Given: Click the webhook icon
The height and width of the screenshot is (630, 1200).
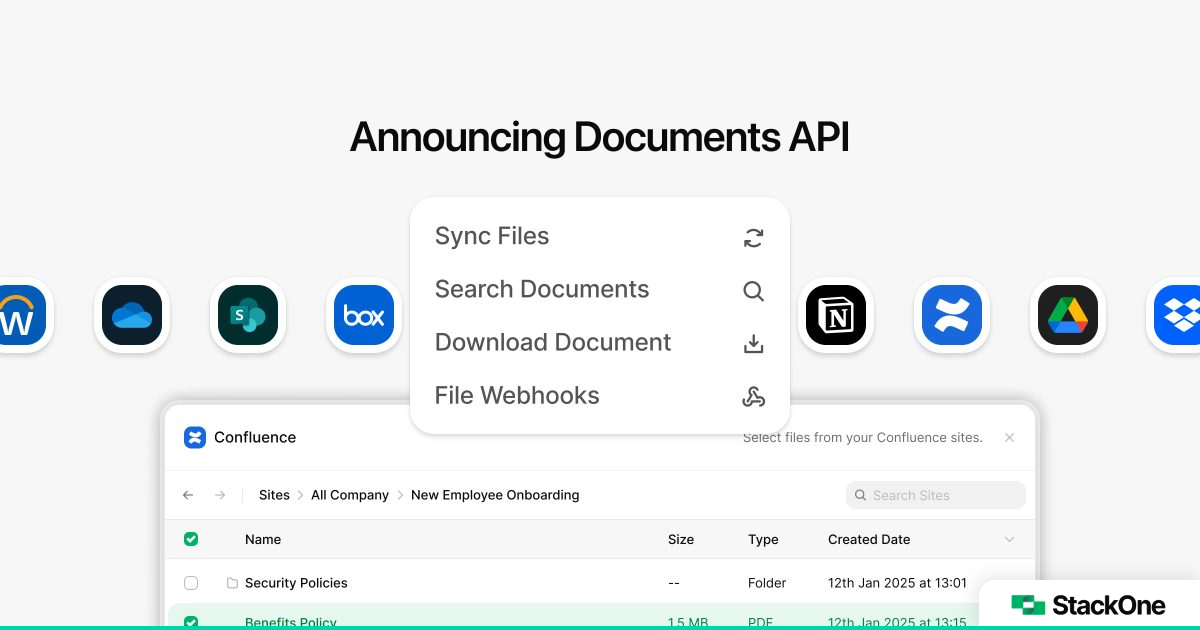Looking at the screenshot, I should (754, 397).
